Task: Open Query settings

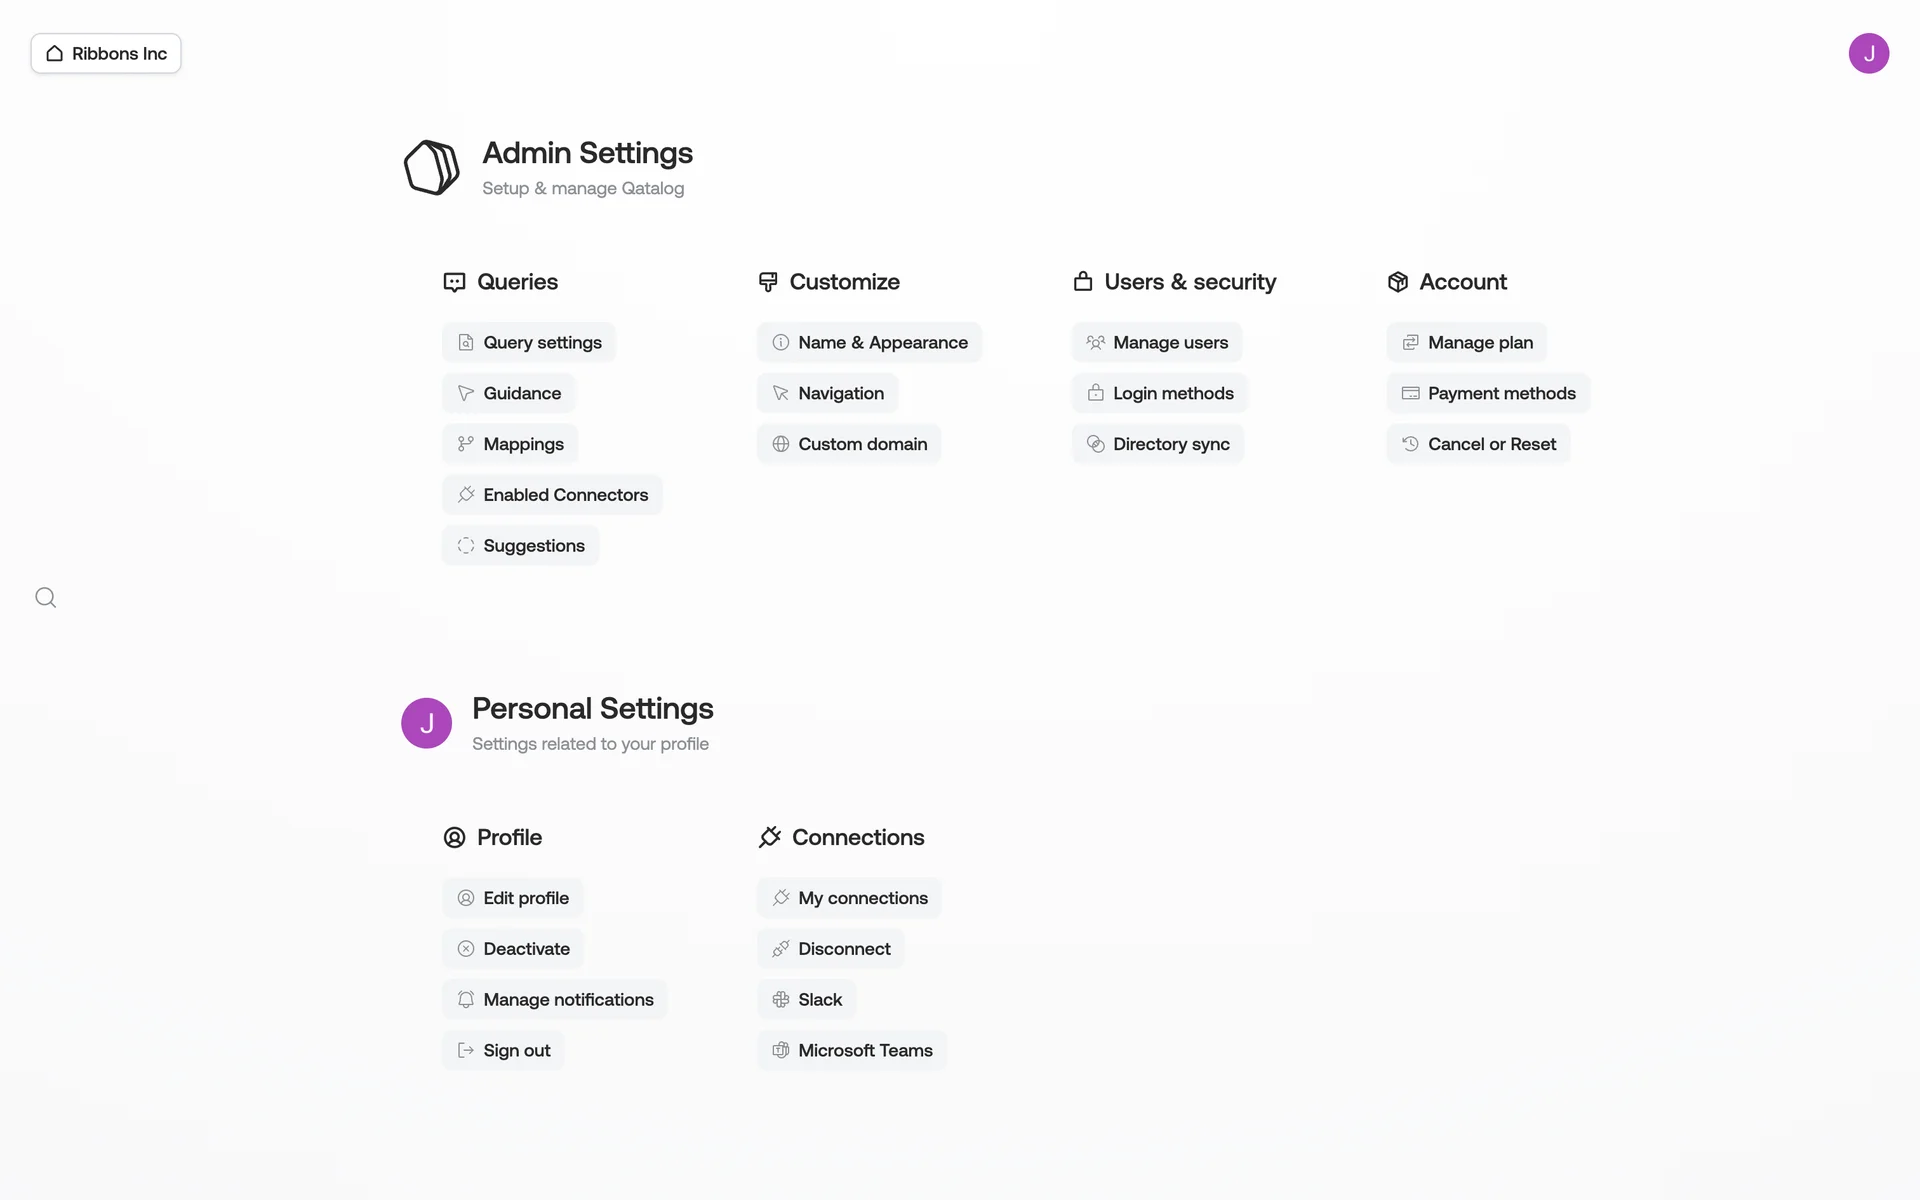Action: (x=529, y=343)
